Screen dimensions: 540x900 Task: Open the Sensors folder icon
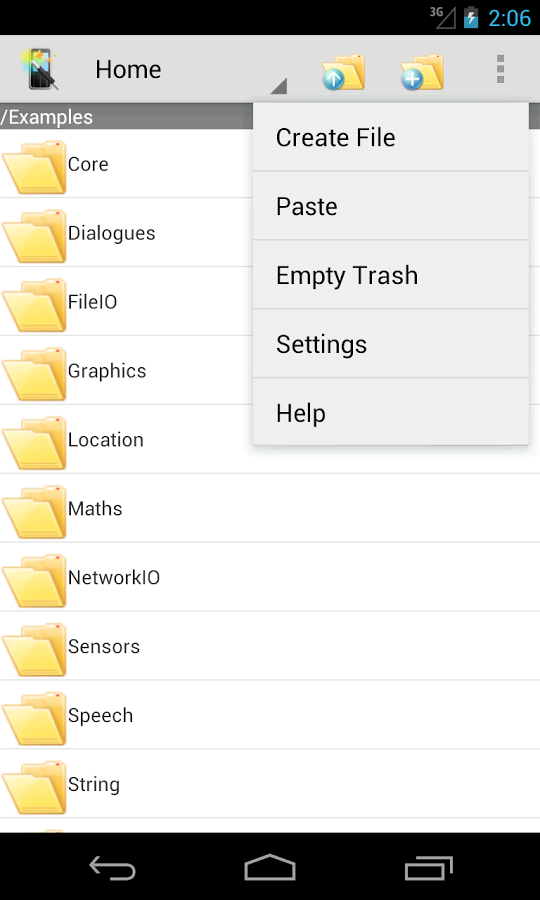tap(34, 649)
